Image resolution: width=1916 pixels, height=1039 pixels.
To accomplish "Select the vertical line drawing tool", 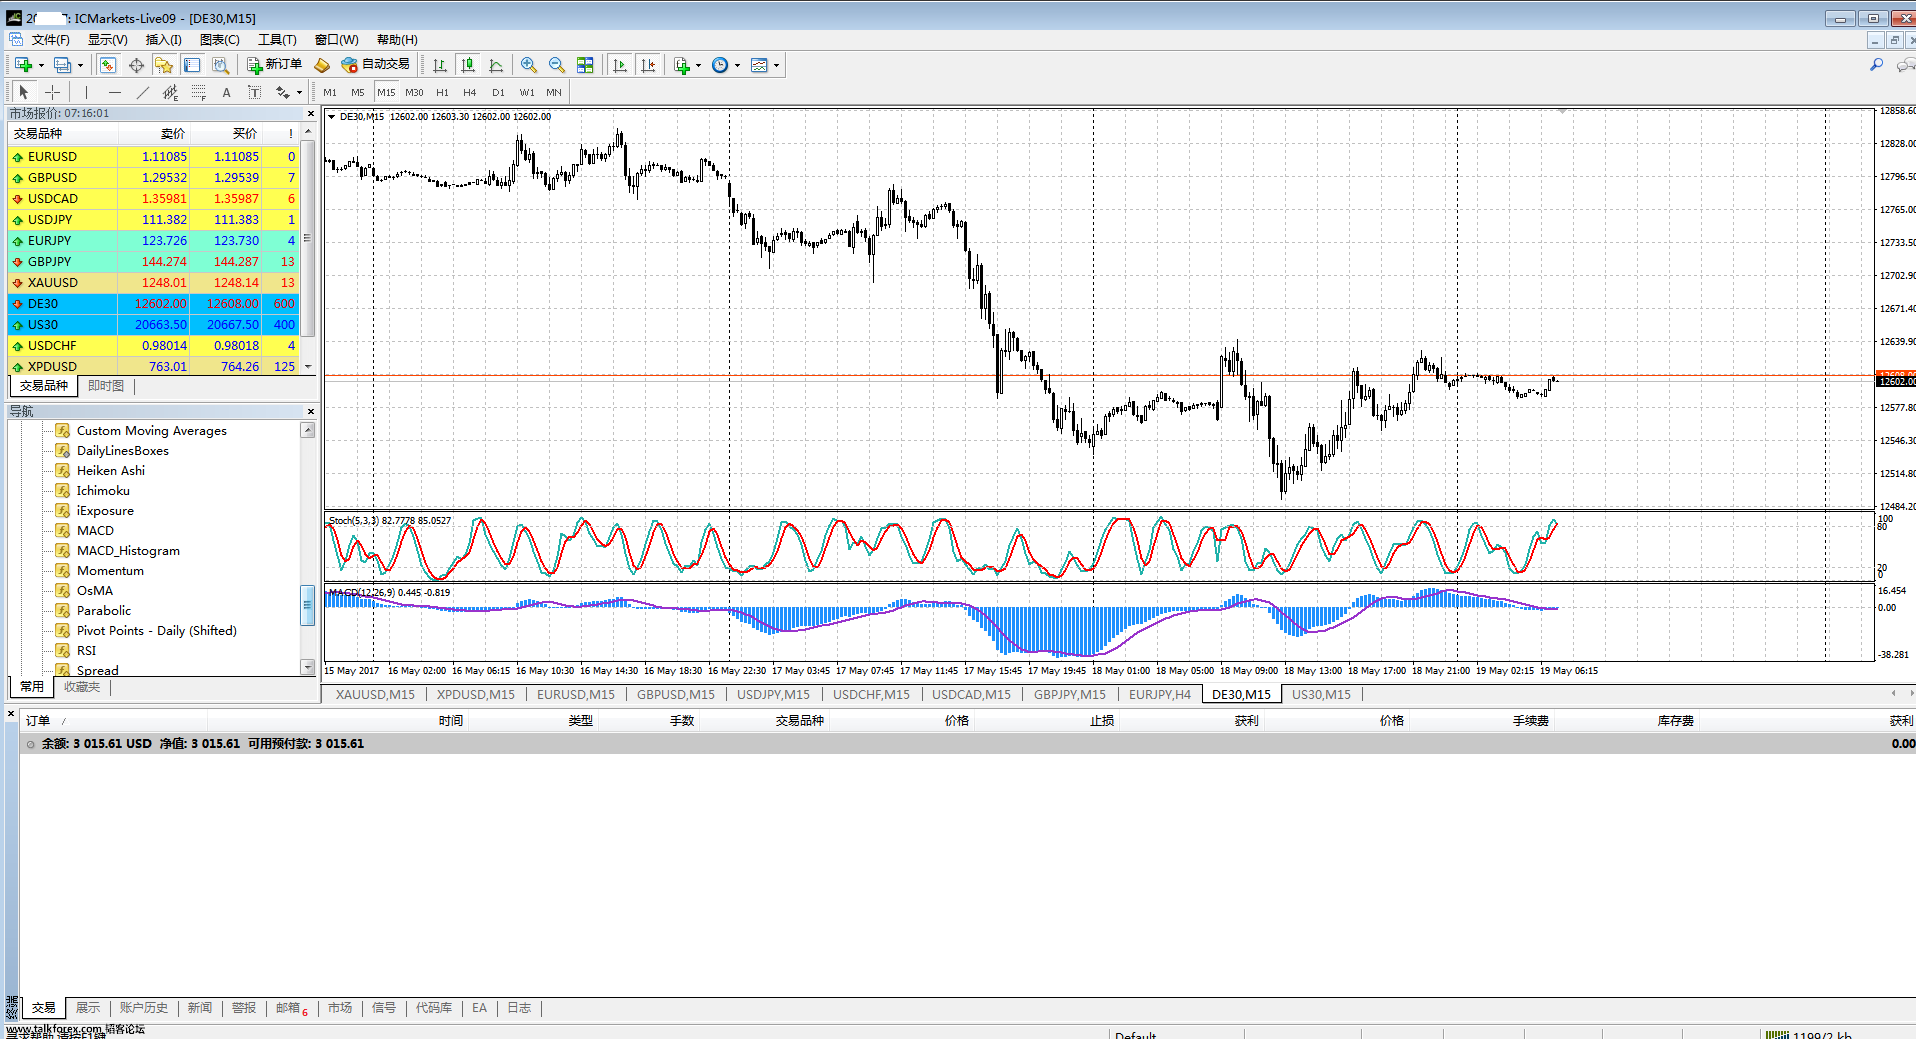I will pos(87,92).
